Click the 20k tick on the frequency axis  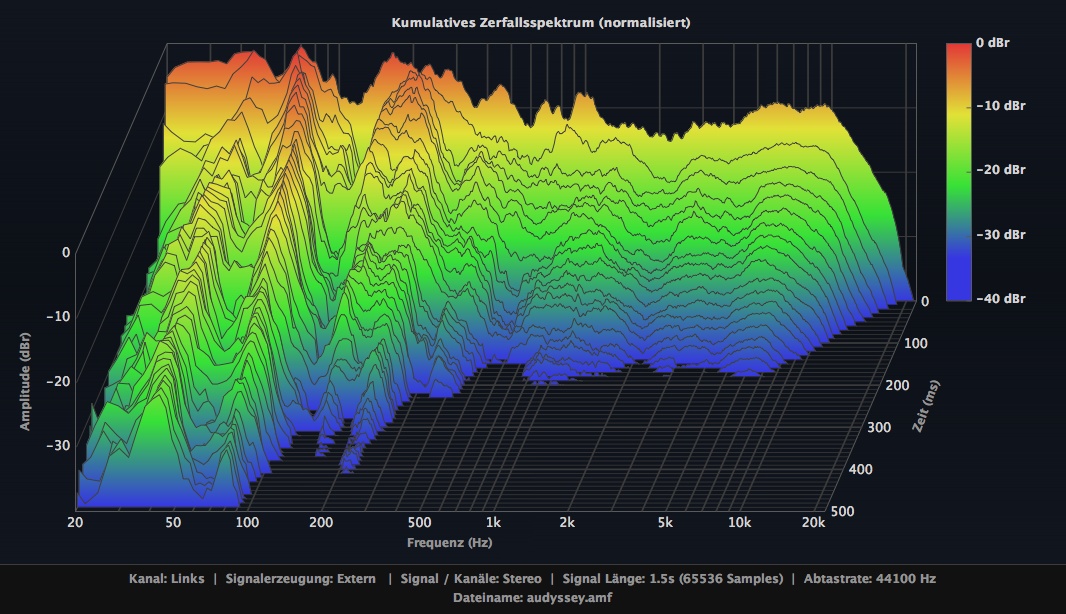point(813,523)
